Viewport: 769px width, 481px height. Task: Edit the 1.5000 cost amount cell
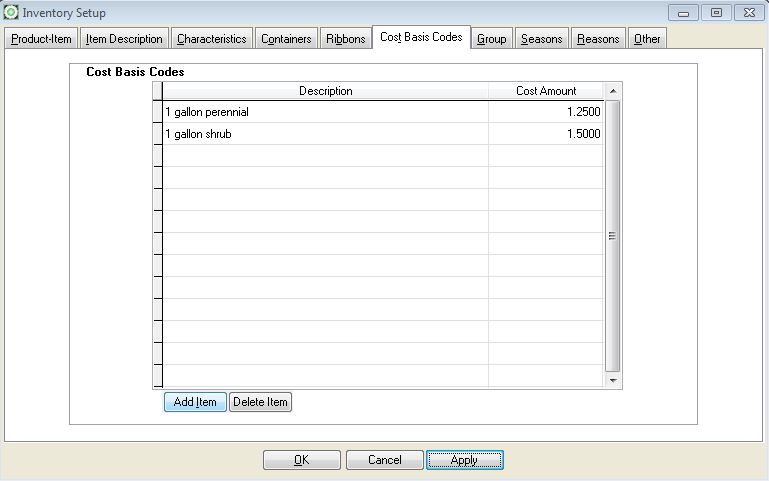pyautogui.click(x=546, y=134)
